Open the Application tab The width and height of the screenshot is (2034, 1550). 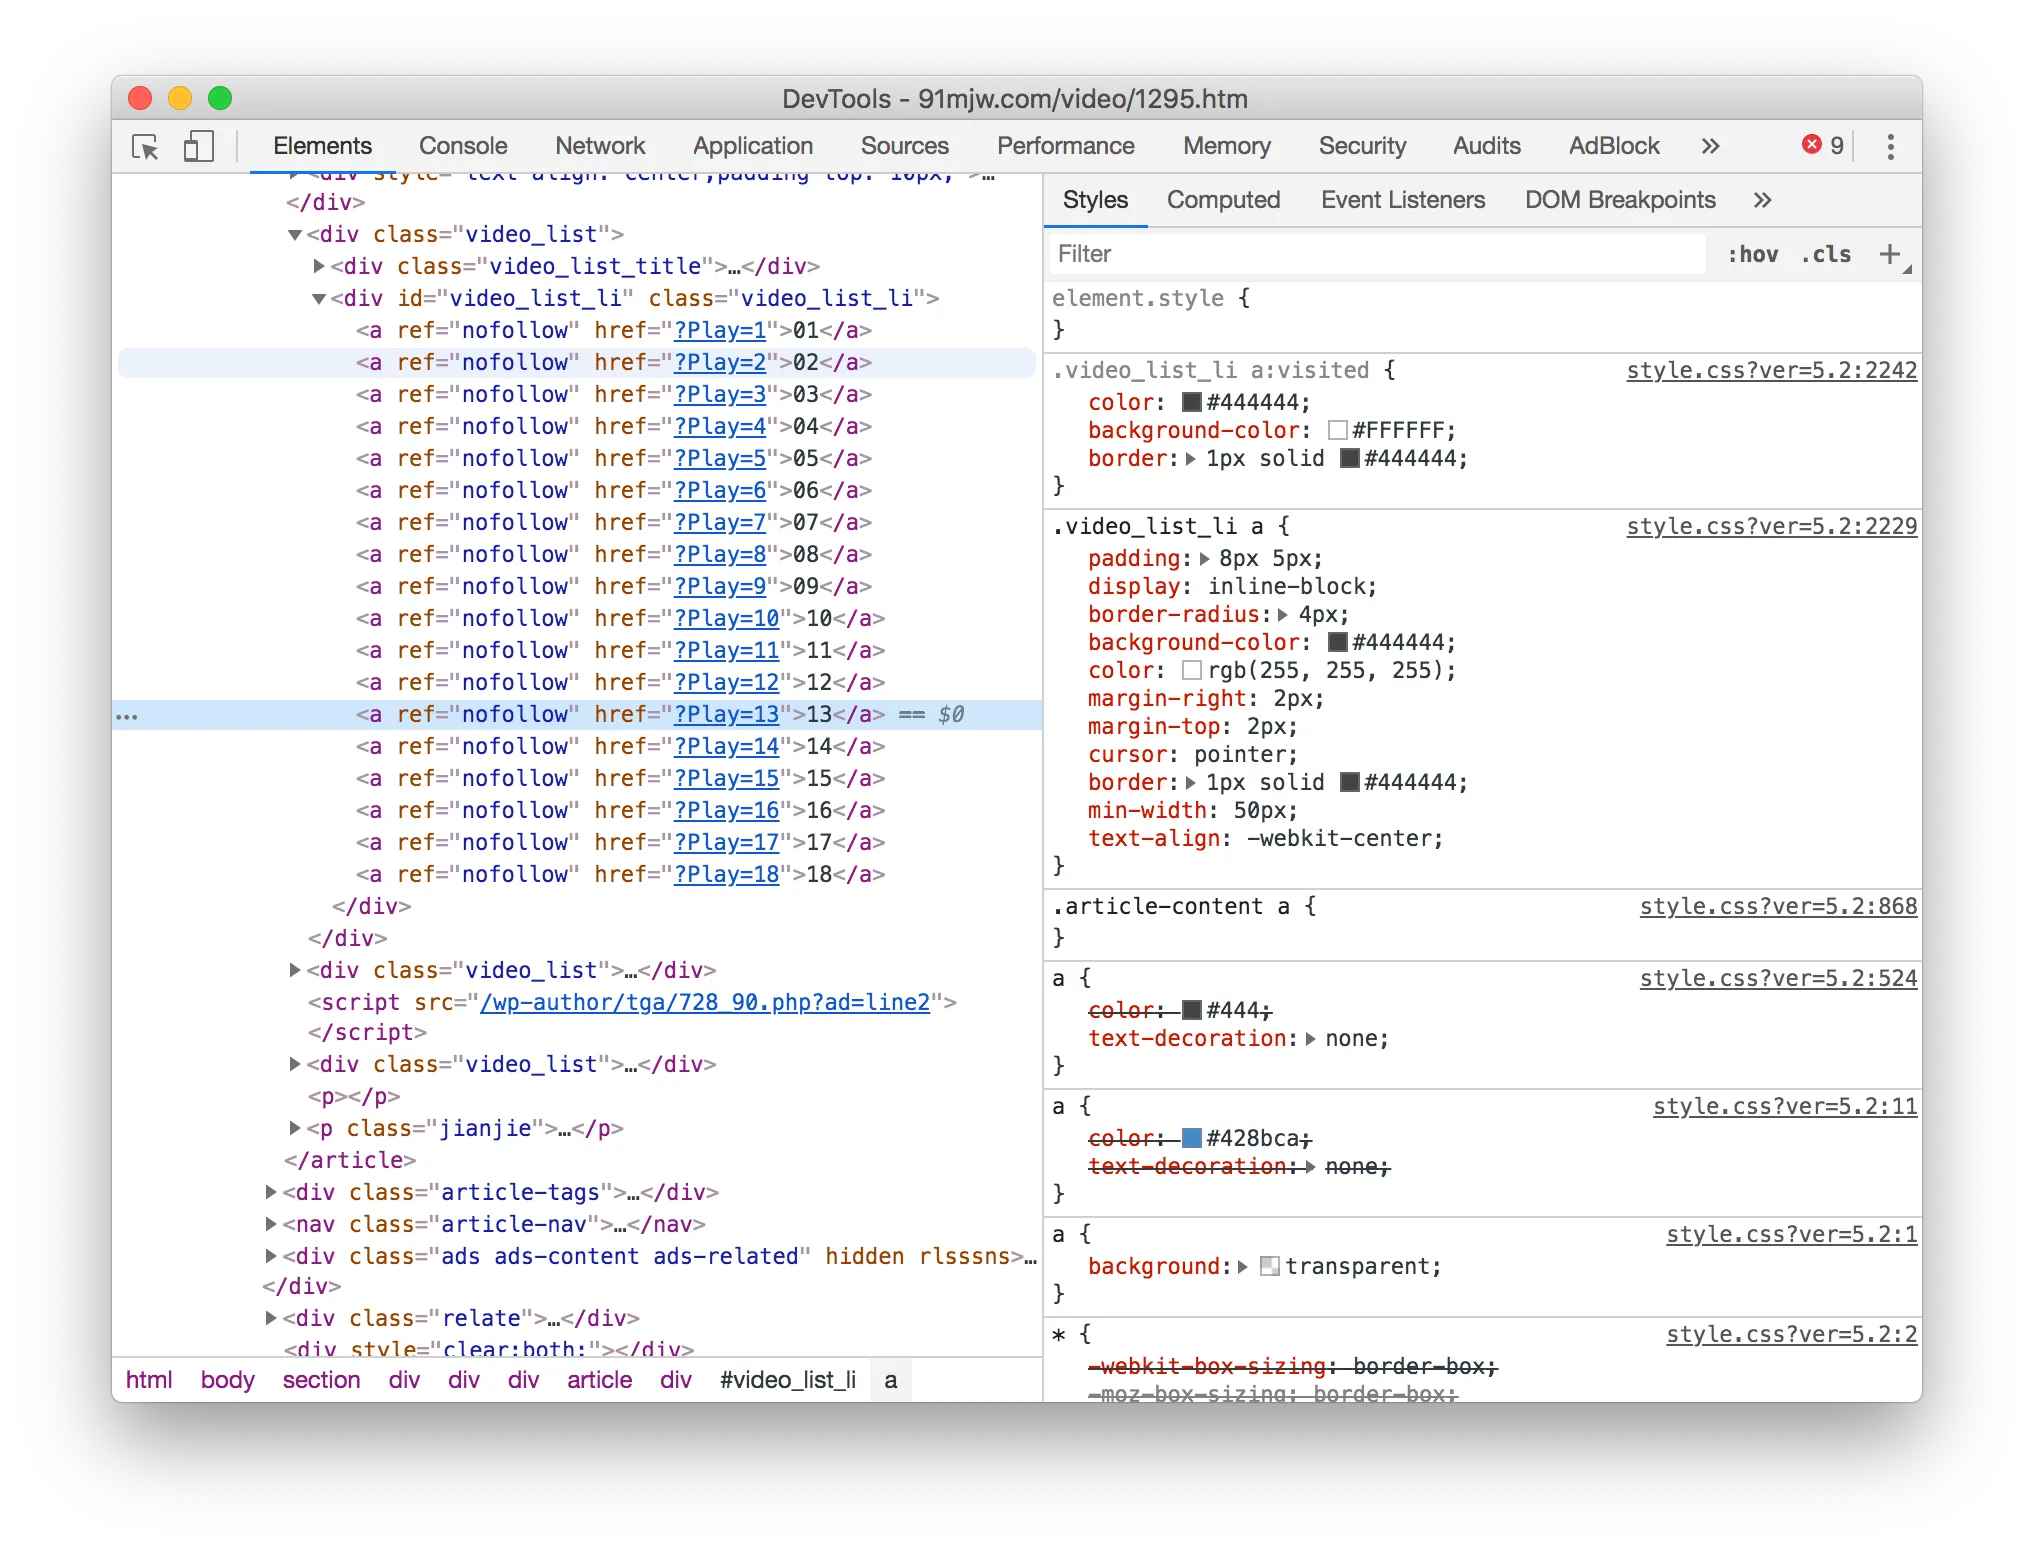point(753,146)
